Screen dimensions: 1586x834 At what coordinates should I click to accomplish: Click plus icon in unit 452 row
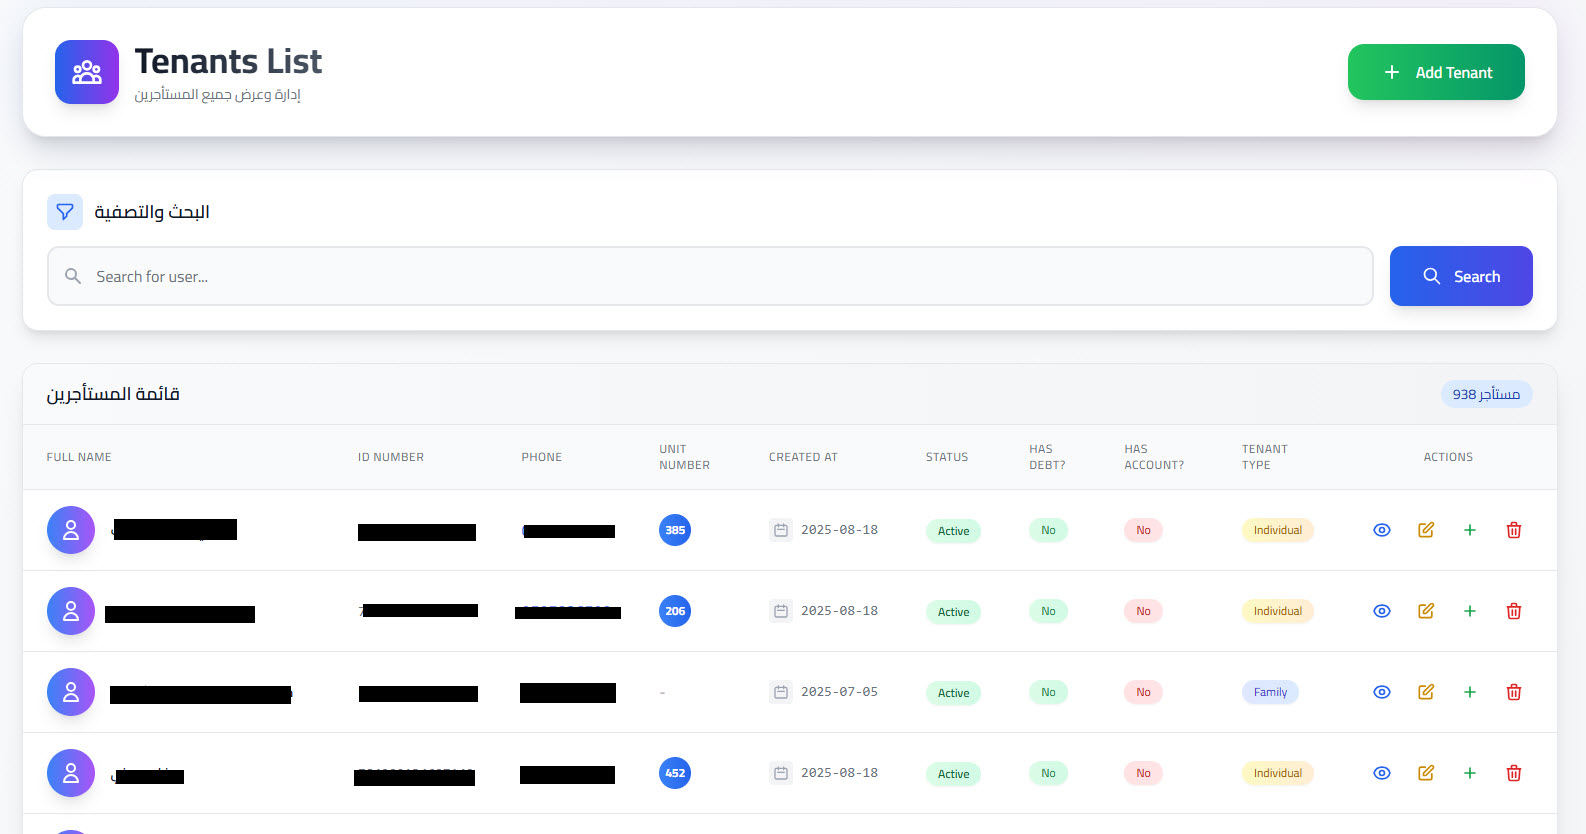coord(1470,773)
